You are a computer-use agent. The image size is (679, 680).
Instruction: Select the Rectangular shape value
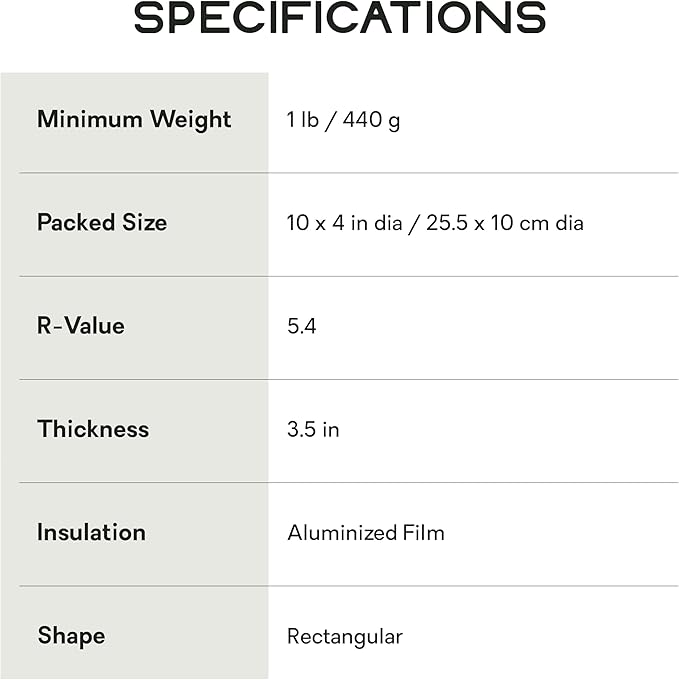click(344, 636)
